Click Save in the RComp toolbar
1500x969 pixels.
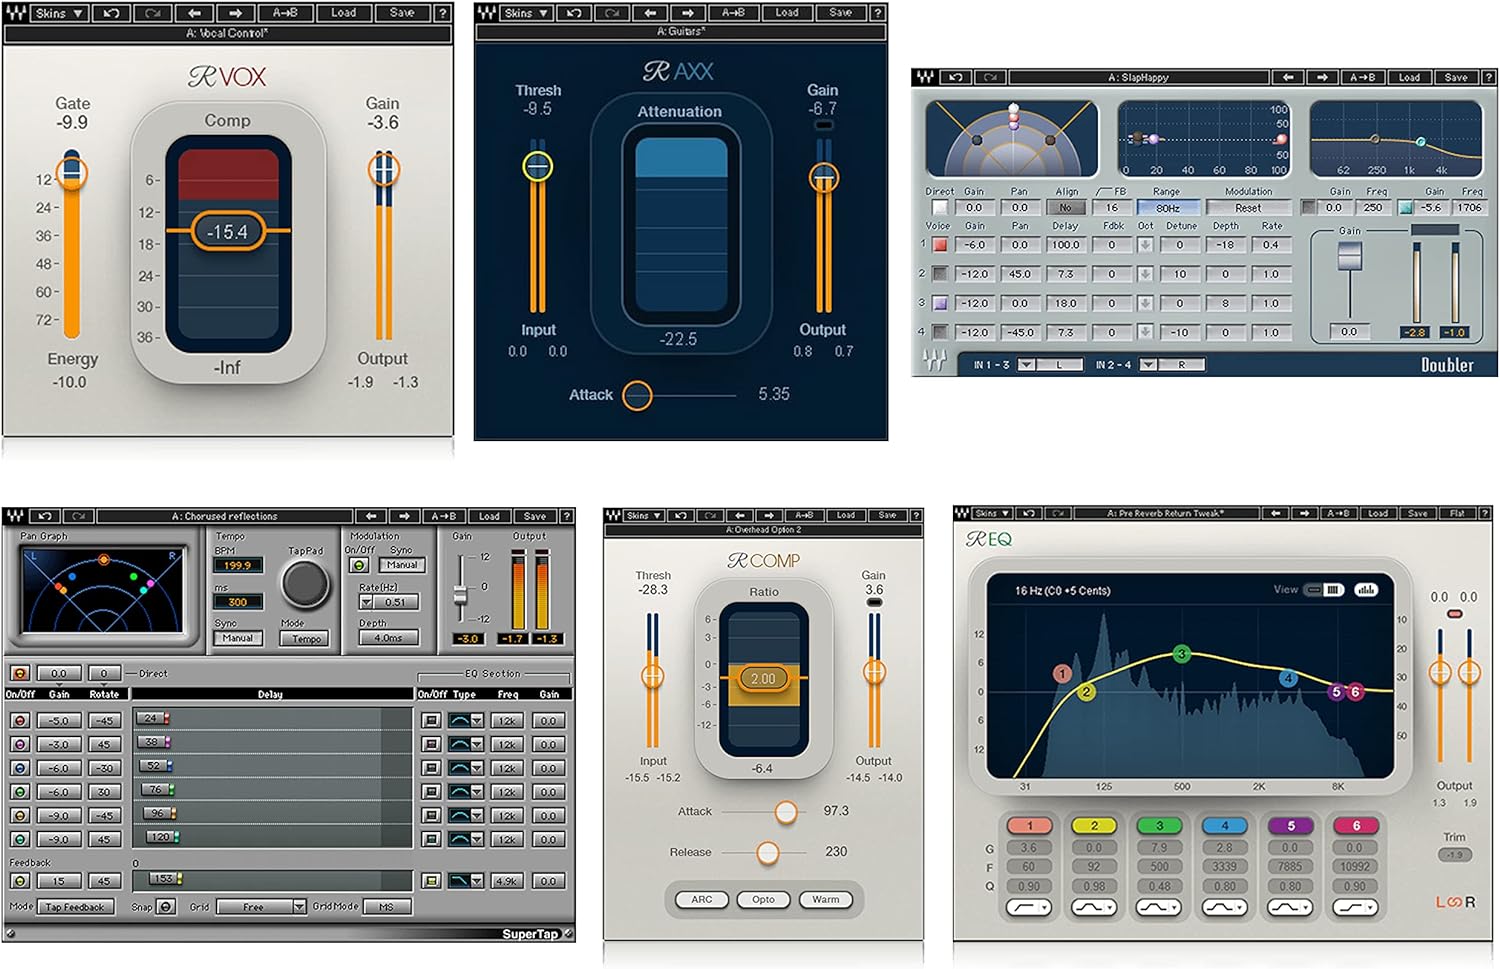click(x=887, y=515)
